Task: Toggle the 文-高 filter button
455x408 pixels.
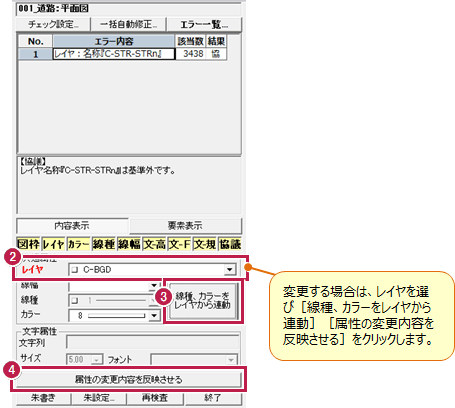Action: 154,244
